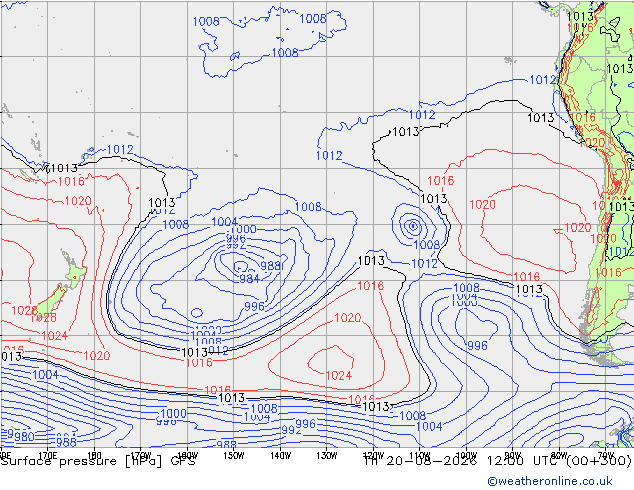Screen dimensions: 634x490
Task: Click the 1024 label inside the closed red high
Action: click(x=339, y=376)
